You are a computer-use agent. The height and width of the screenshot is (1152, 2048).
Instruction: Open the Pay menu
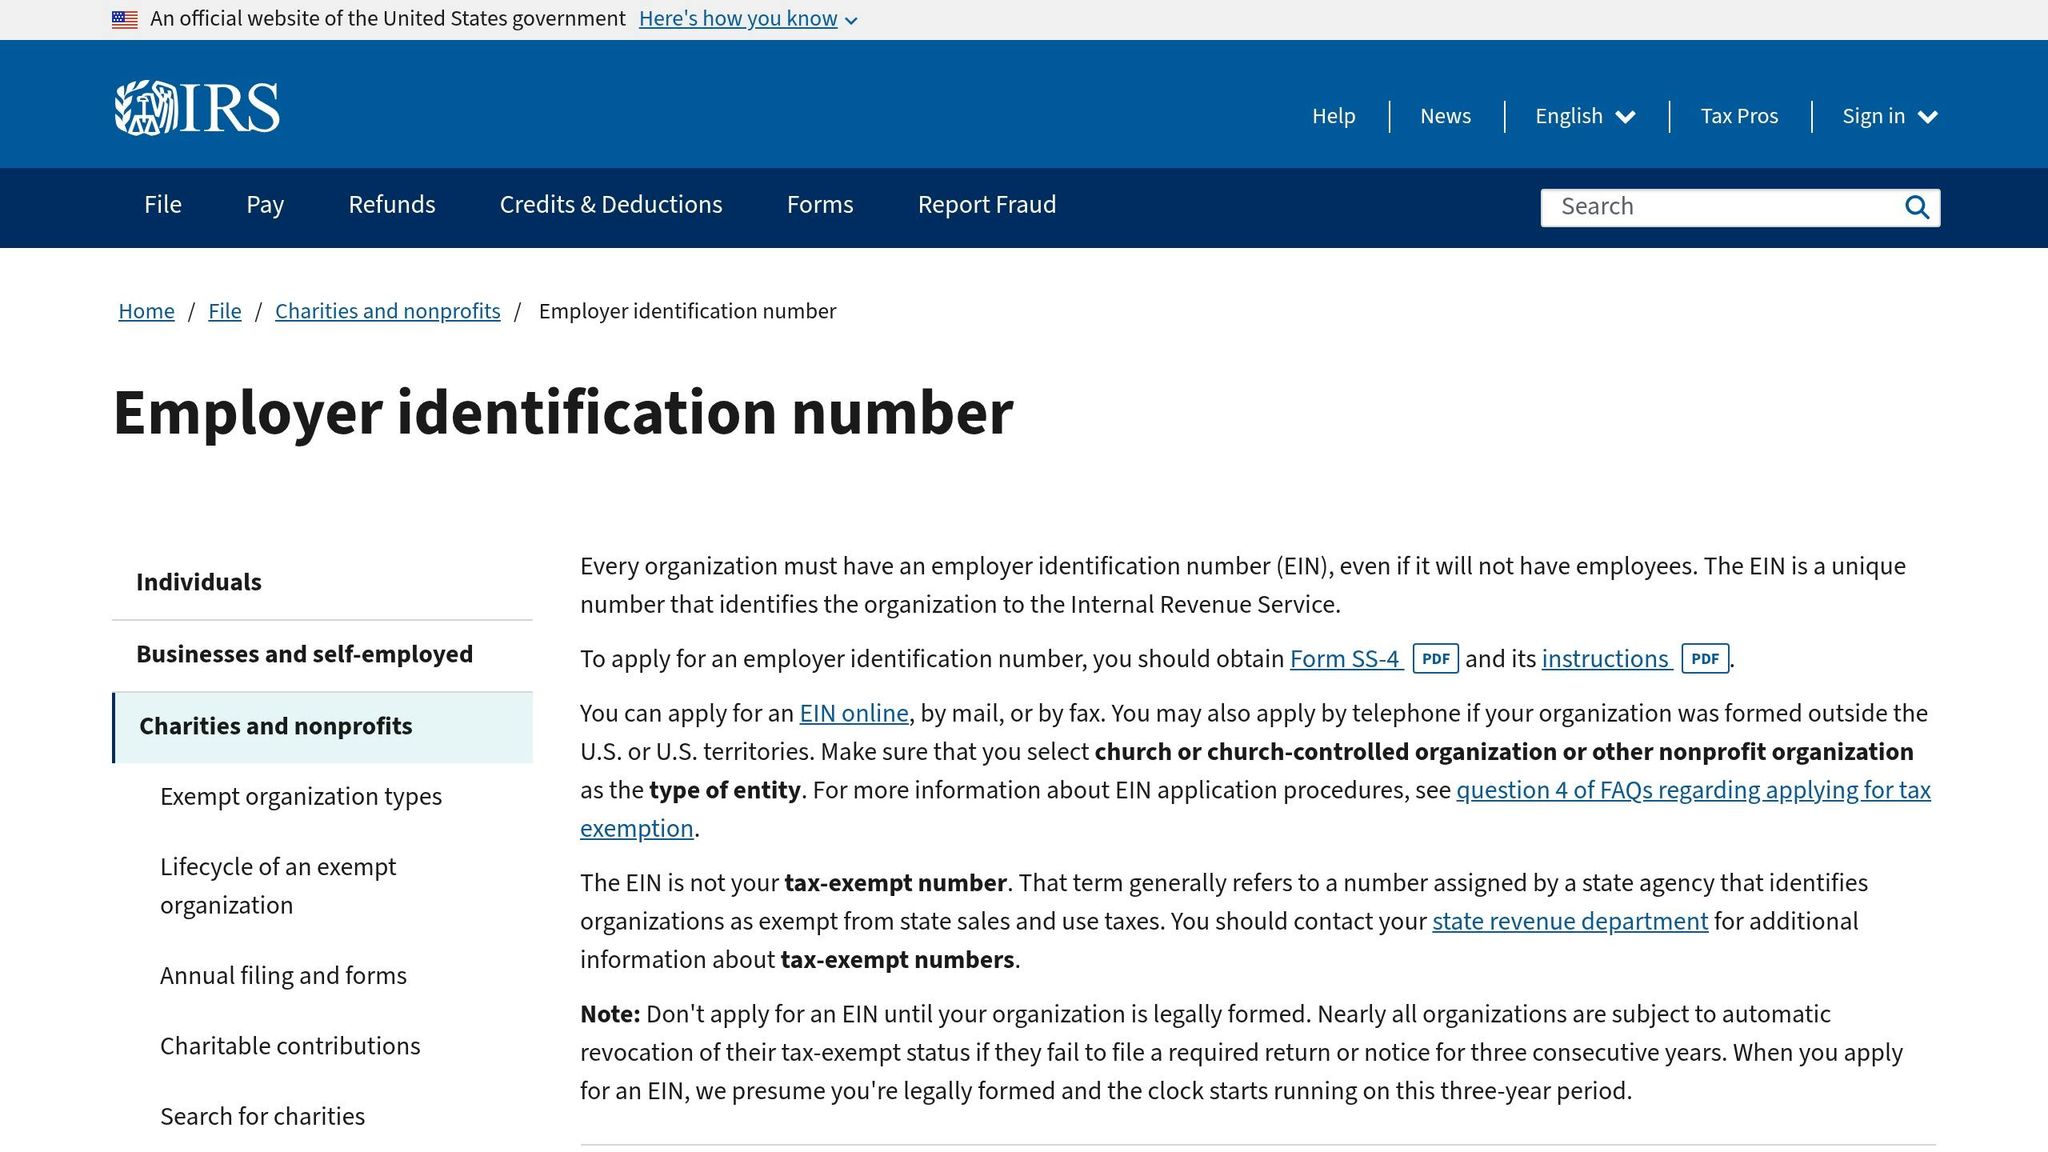[265, 205]
